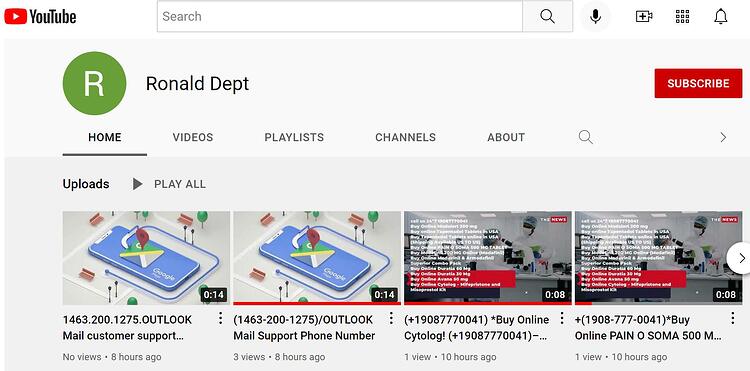Search this channel with magnifier icon
Screen dimensions: 750x371
(585, 137)
